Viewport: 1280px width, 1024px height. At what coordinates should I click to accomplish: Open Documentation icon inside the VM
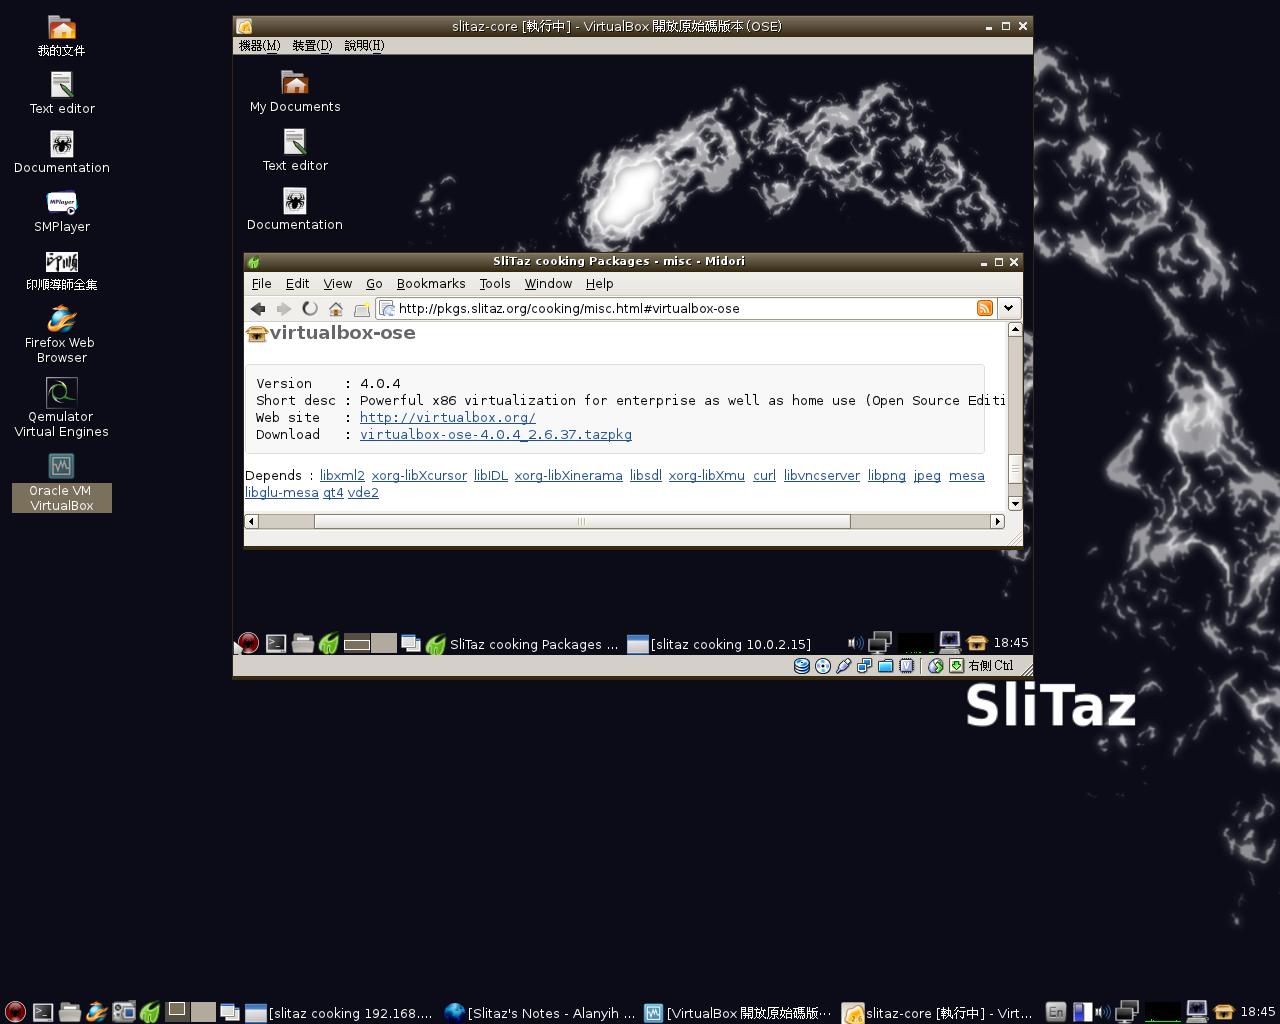click(x=295, y=210)
